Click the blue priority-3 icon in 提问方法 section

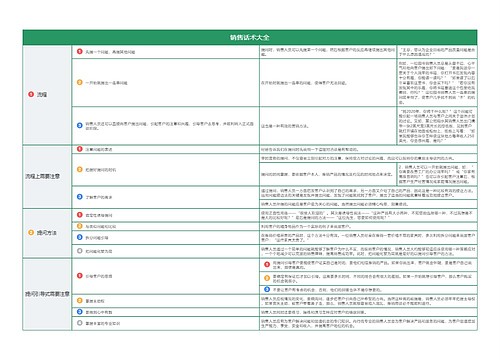click(80, 237)
